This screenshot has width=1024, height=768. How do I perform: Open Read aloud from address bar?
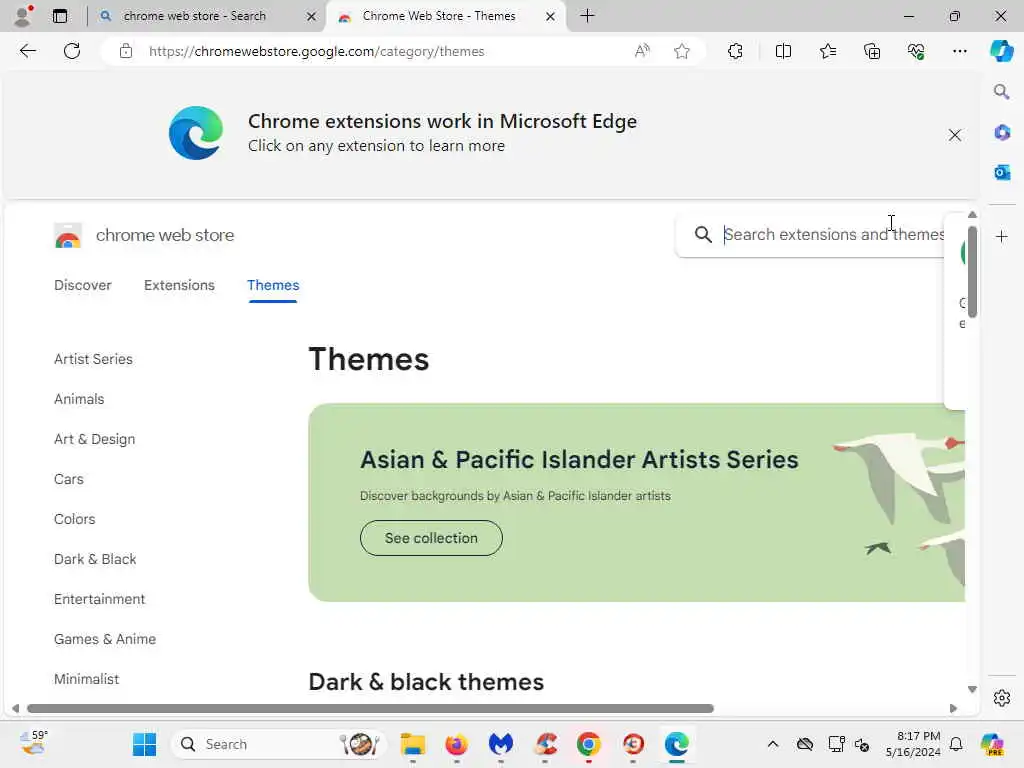pyautogui.click(x=642, y=51)
